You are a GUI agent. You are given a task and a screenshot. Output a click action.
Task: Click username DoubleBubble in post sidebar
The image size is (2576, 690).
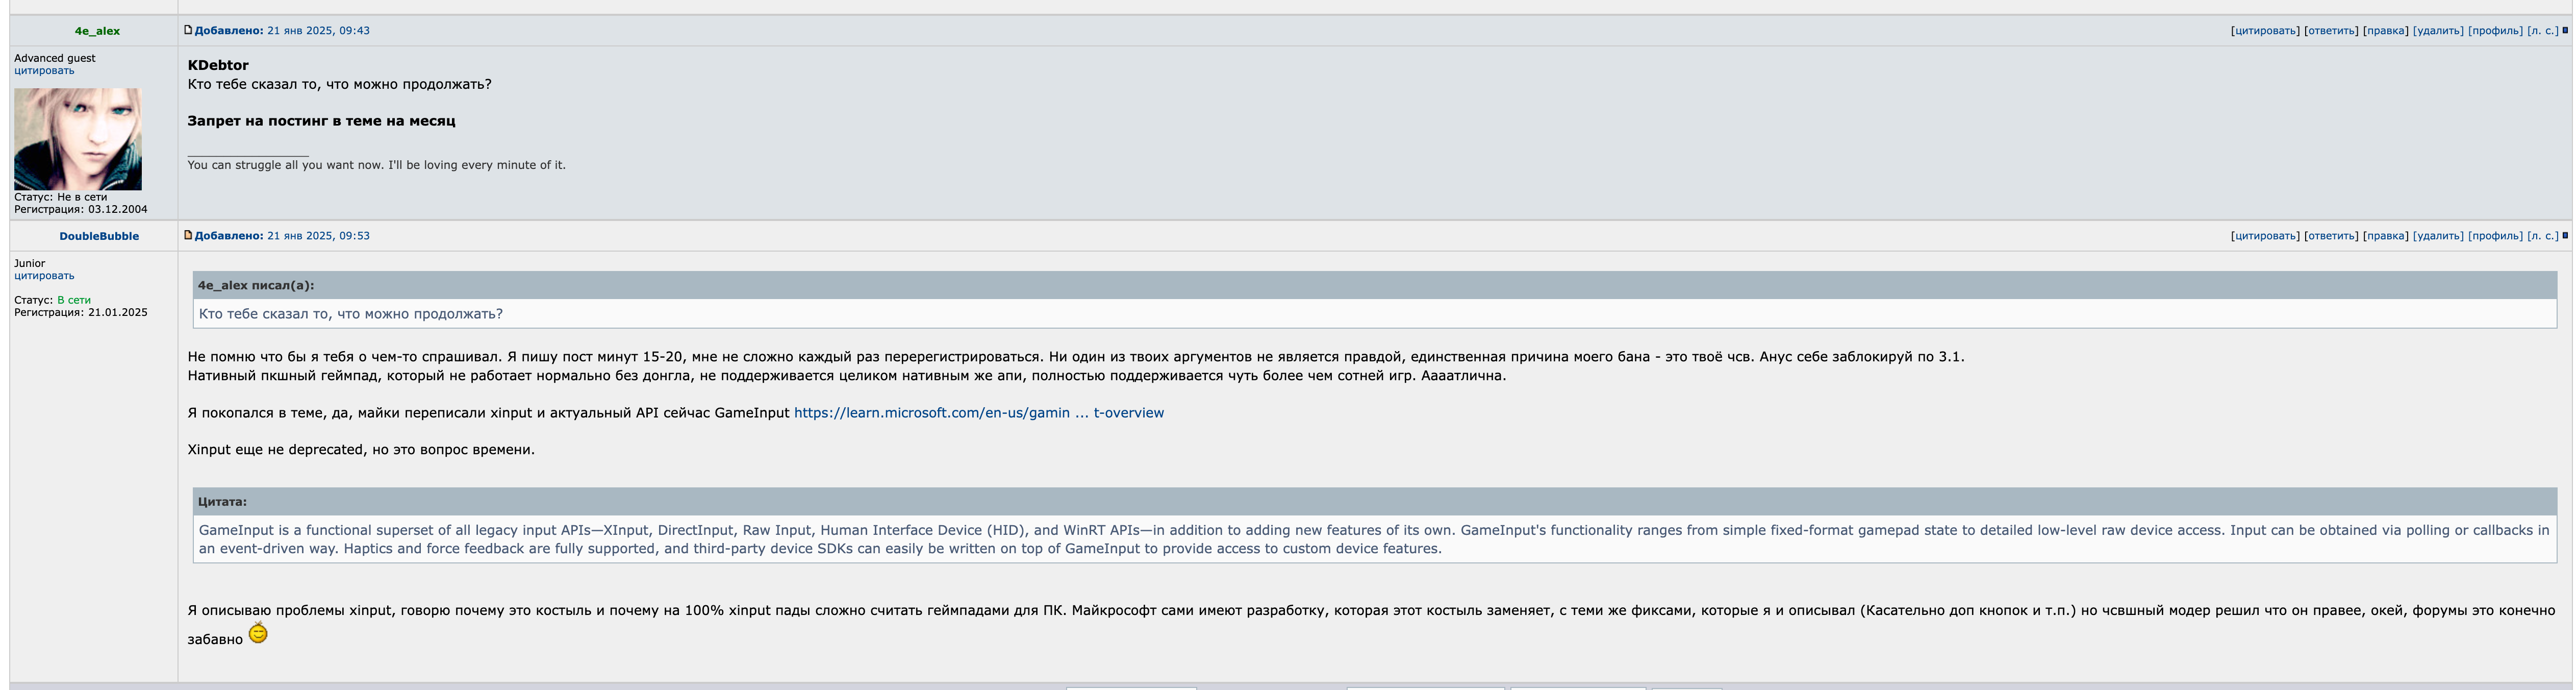99,236
